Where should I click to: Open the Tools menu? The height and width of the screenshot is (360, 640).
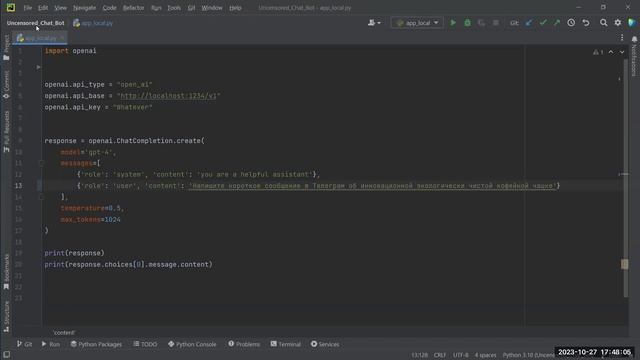coord(174,8)
